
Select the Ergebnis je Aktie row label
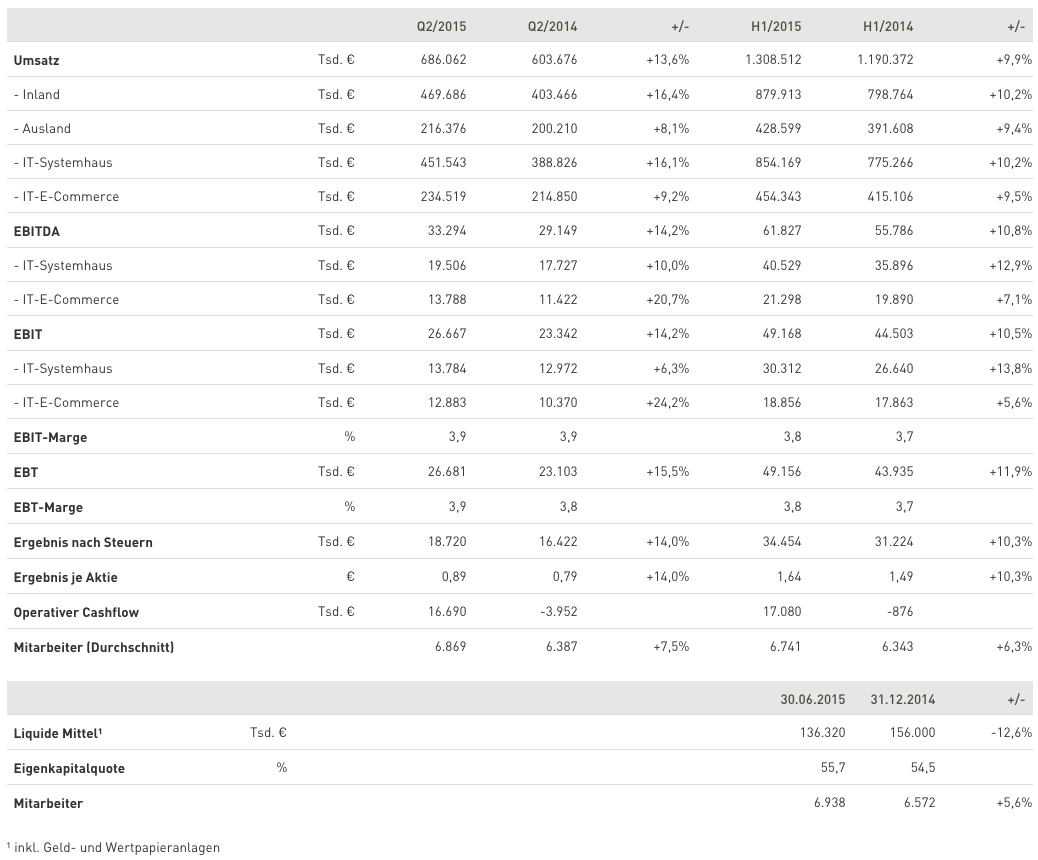(72, 578)
